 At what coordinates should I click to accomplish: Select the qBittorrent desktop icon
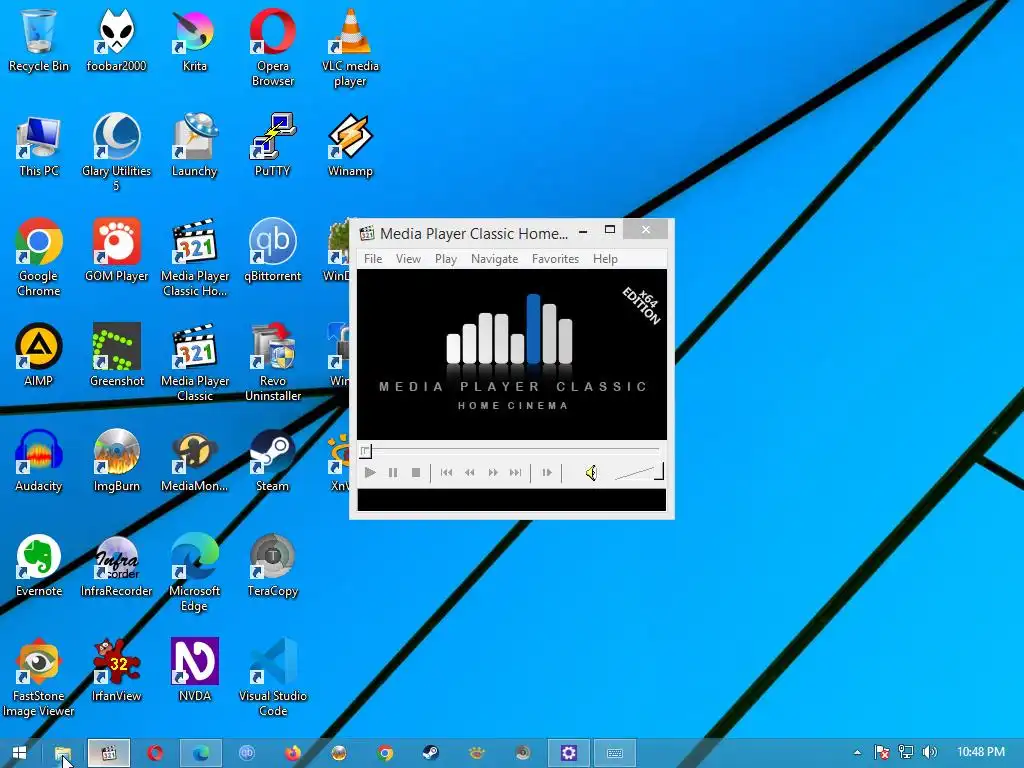(x=272, y=250)
